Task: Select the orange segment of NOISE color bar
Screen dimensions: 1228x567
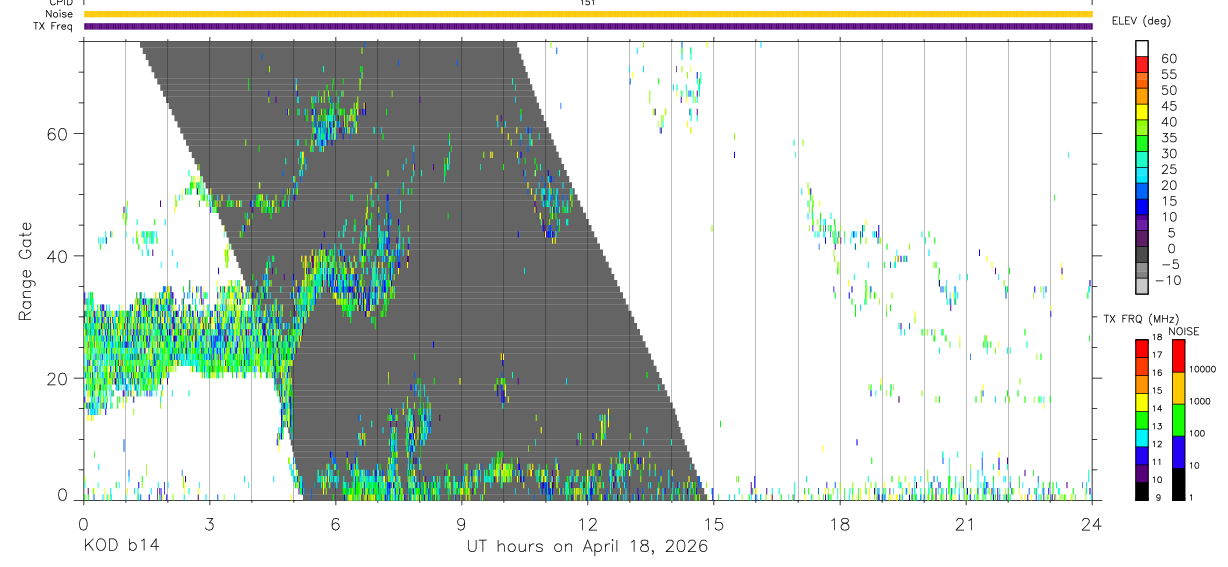Action: [1178, 387]
